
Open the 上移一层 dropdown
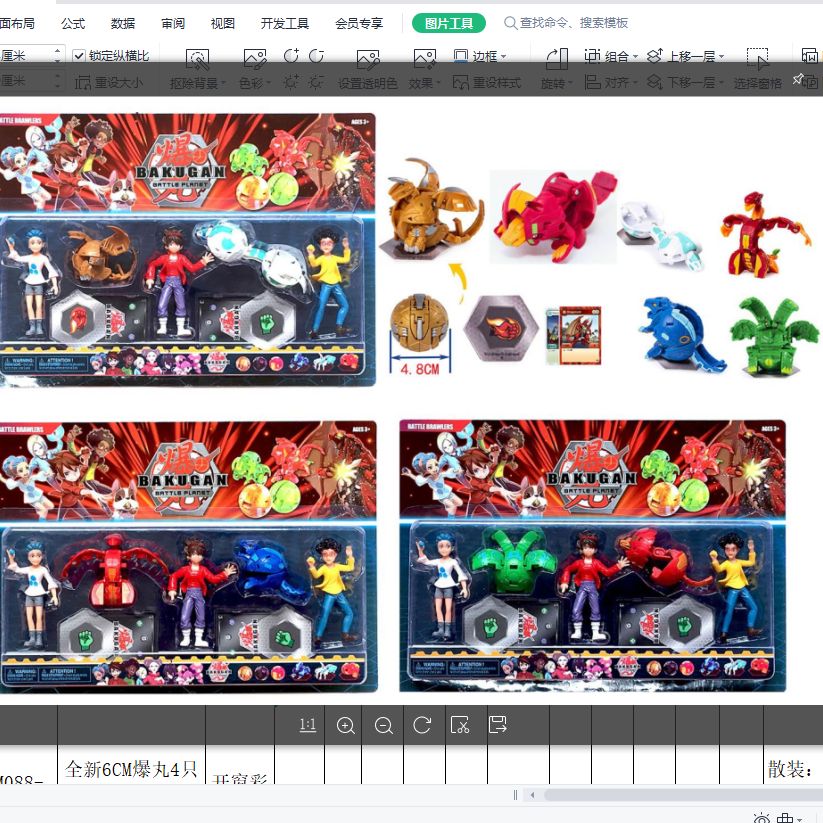coord(686,56)
